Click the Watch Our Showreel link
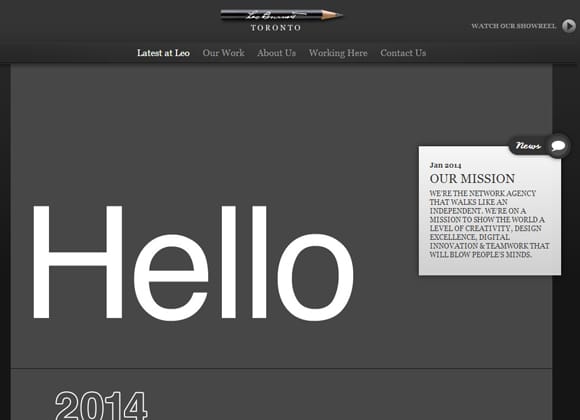The width and height of the screenshot is (580, 420). click(x=513, y=26)
